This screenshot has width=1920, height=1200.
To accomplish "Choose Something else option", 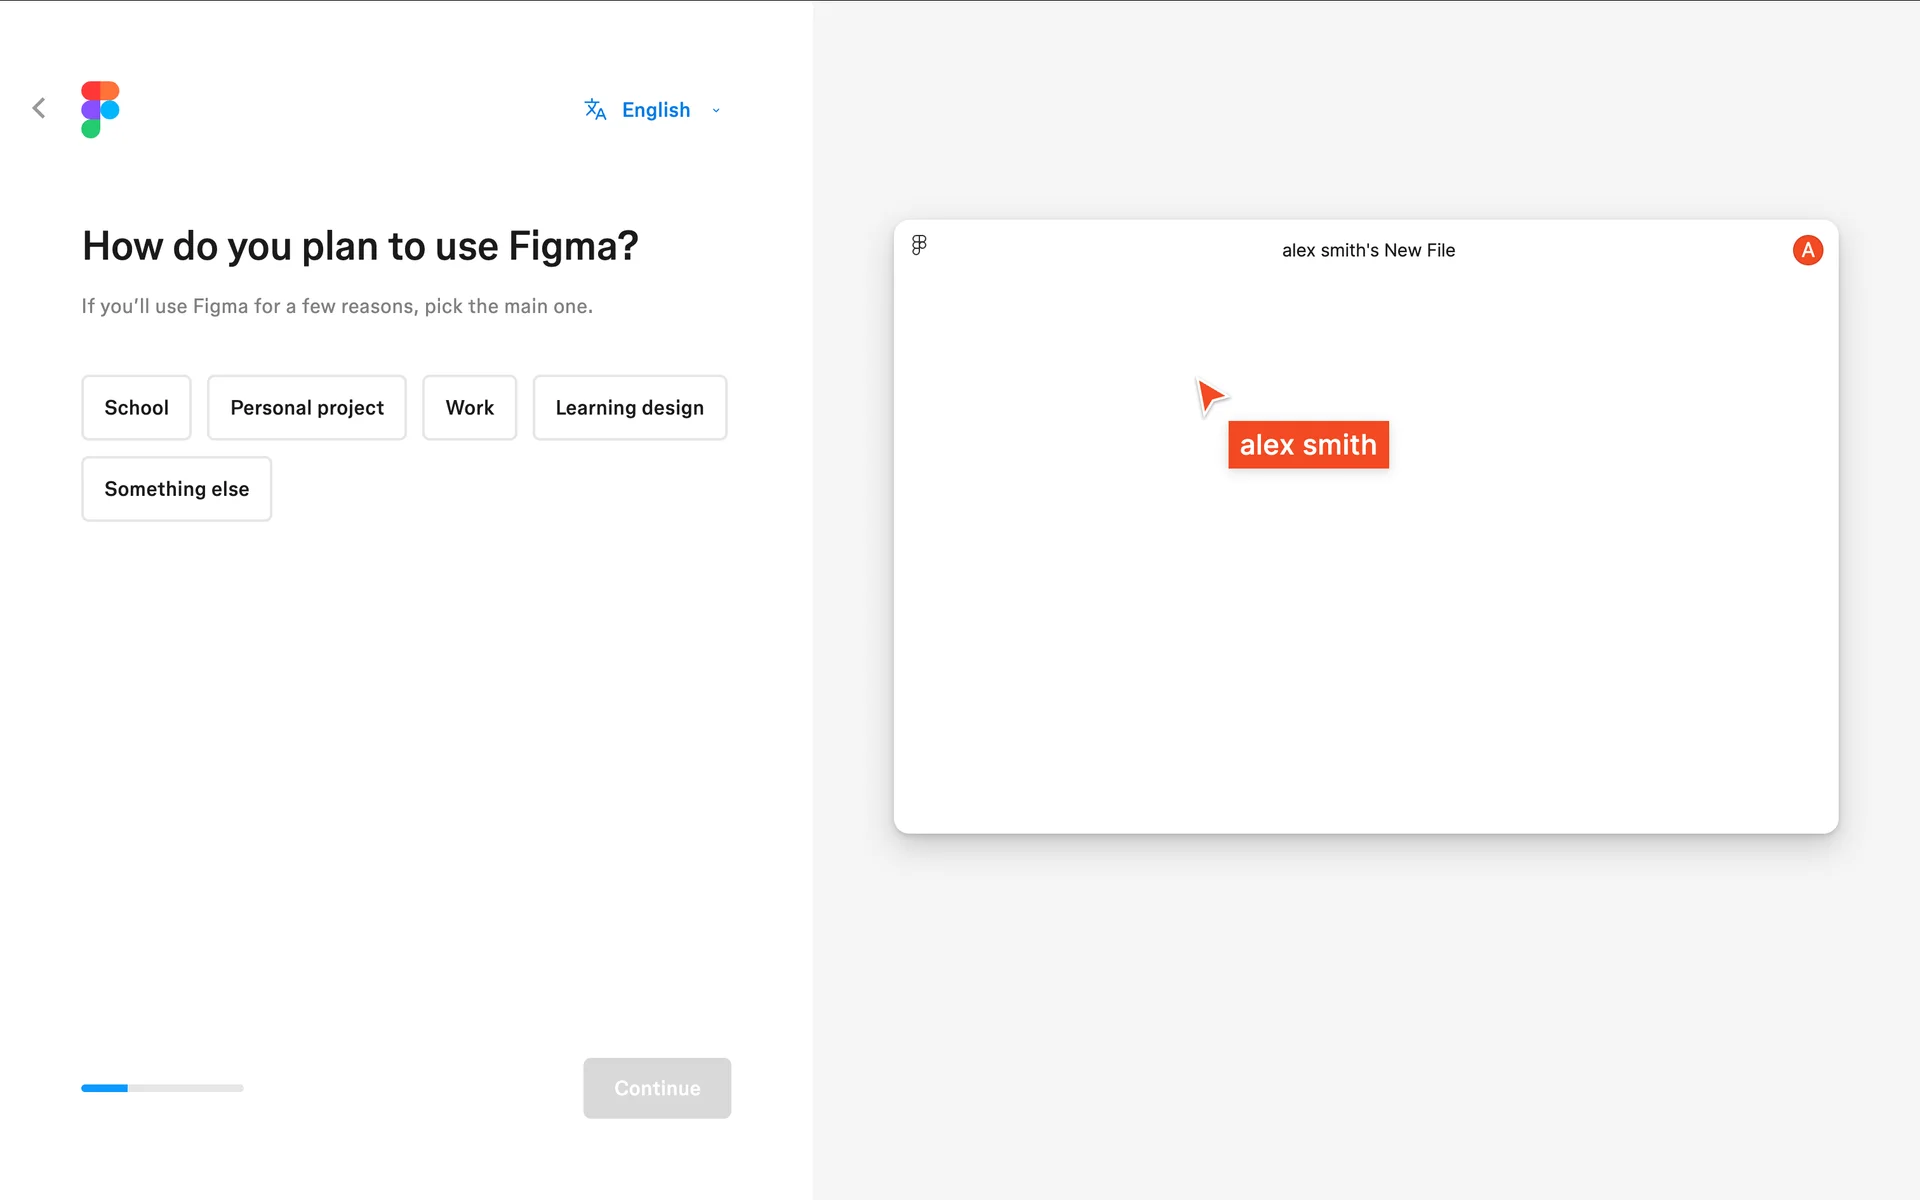I will click(176, 489).
